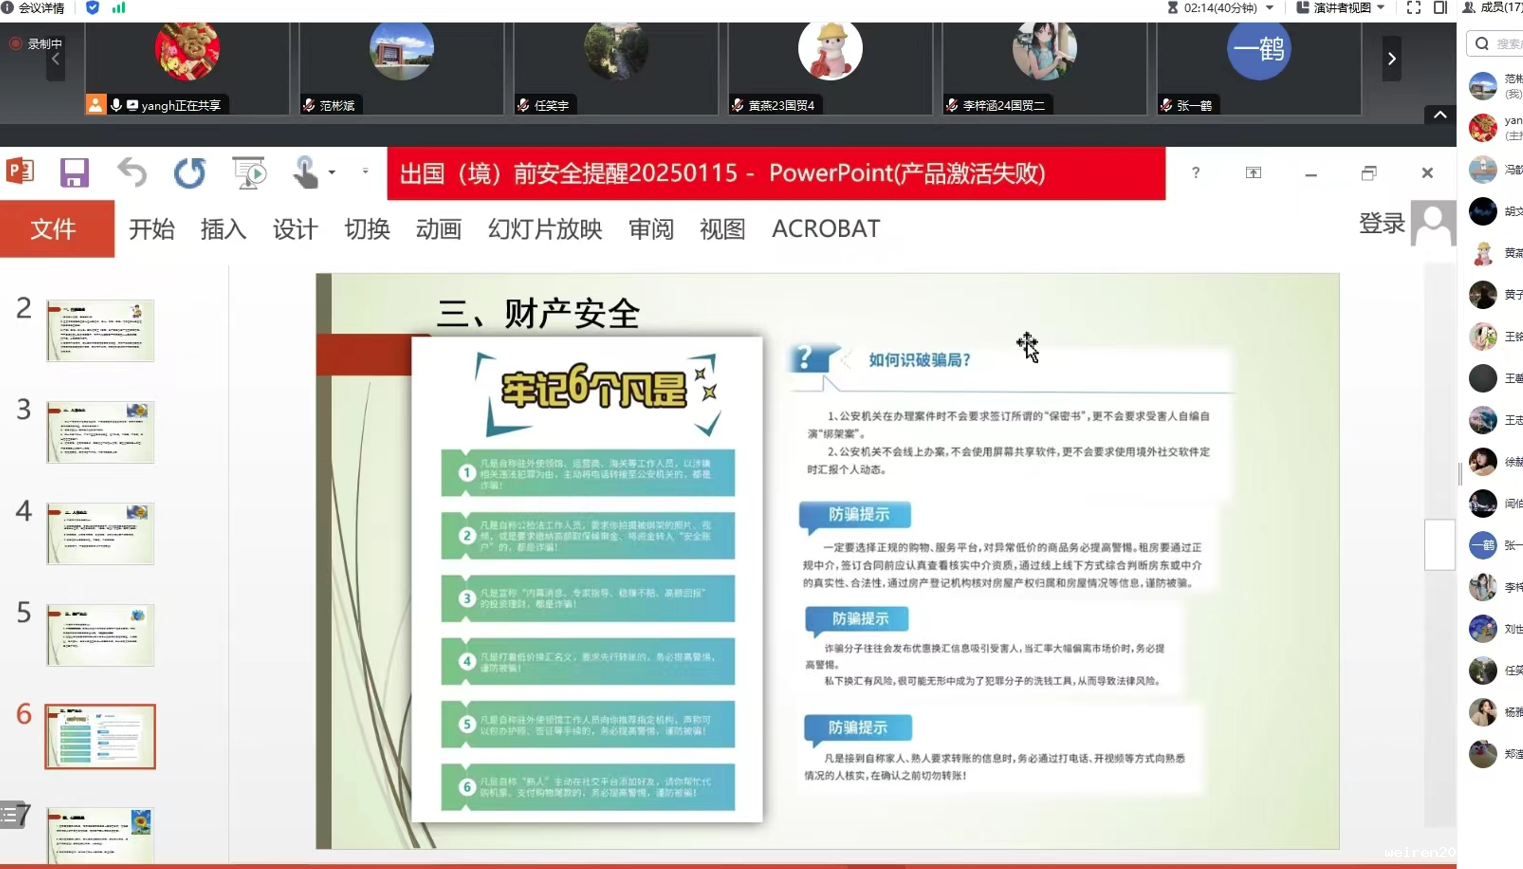Click the Undo arrow icon

[132, 173]
